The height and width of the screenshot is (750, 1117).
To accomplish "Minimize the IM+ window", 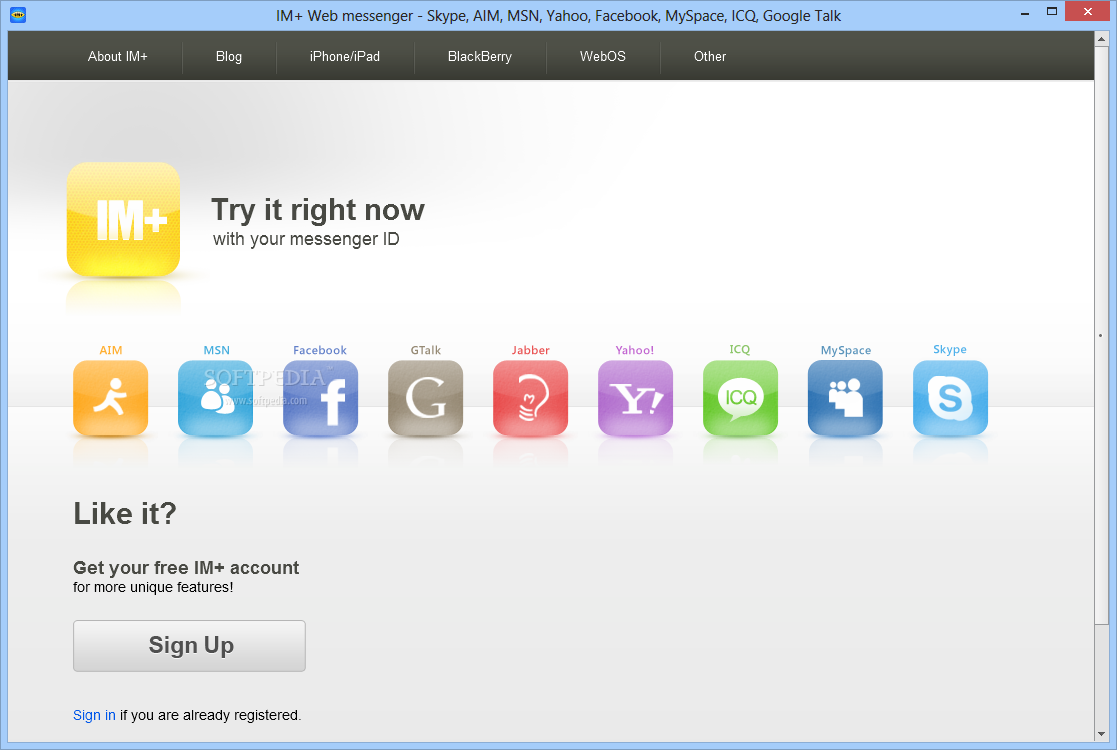I will click(x=1025, y=13).
